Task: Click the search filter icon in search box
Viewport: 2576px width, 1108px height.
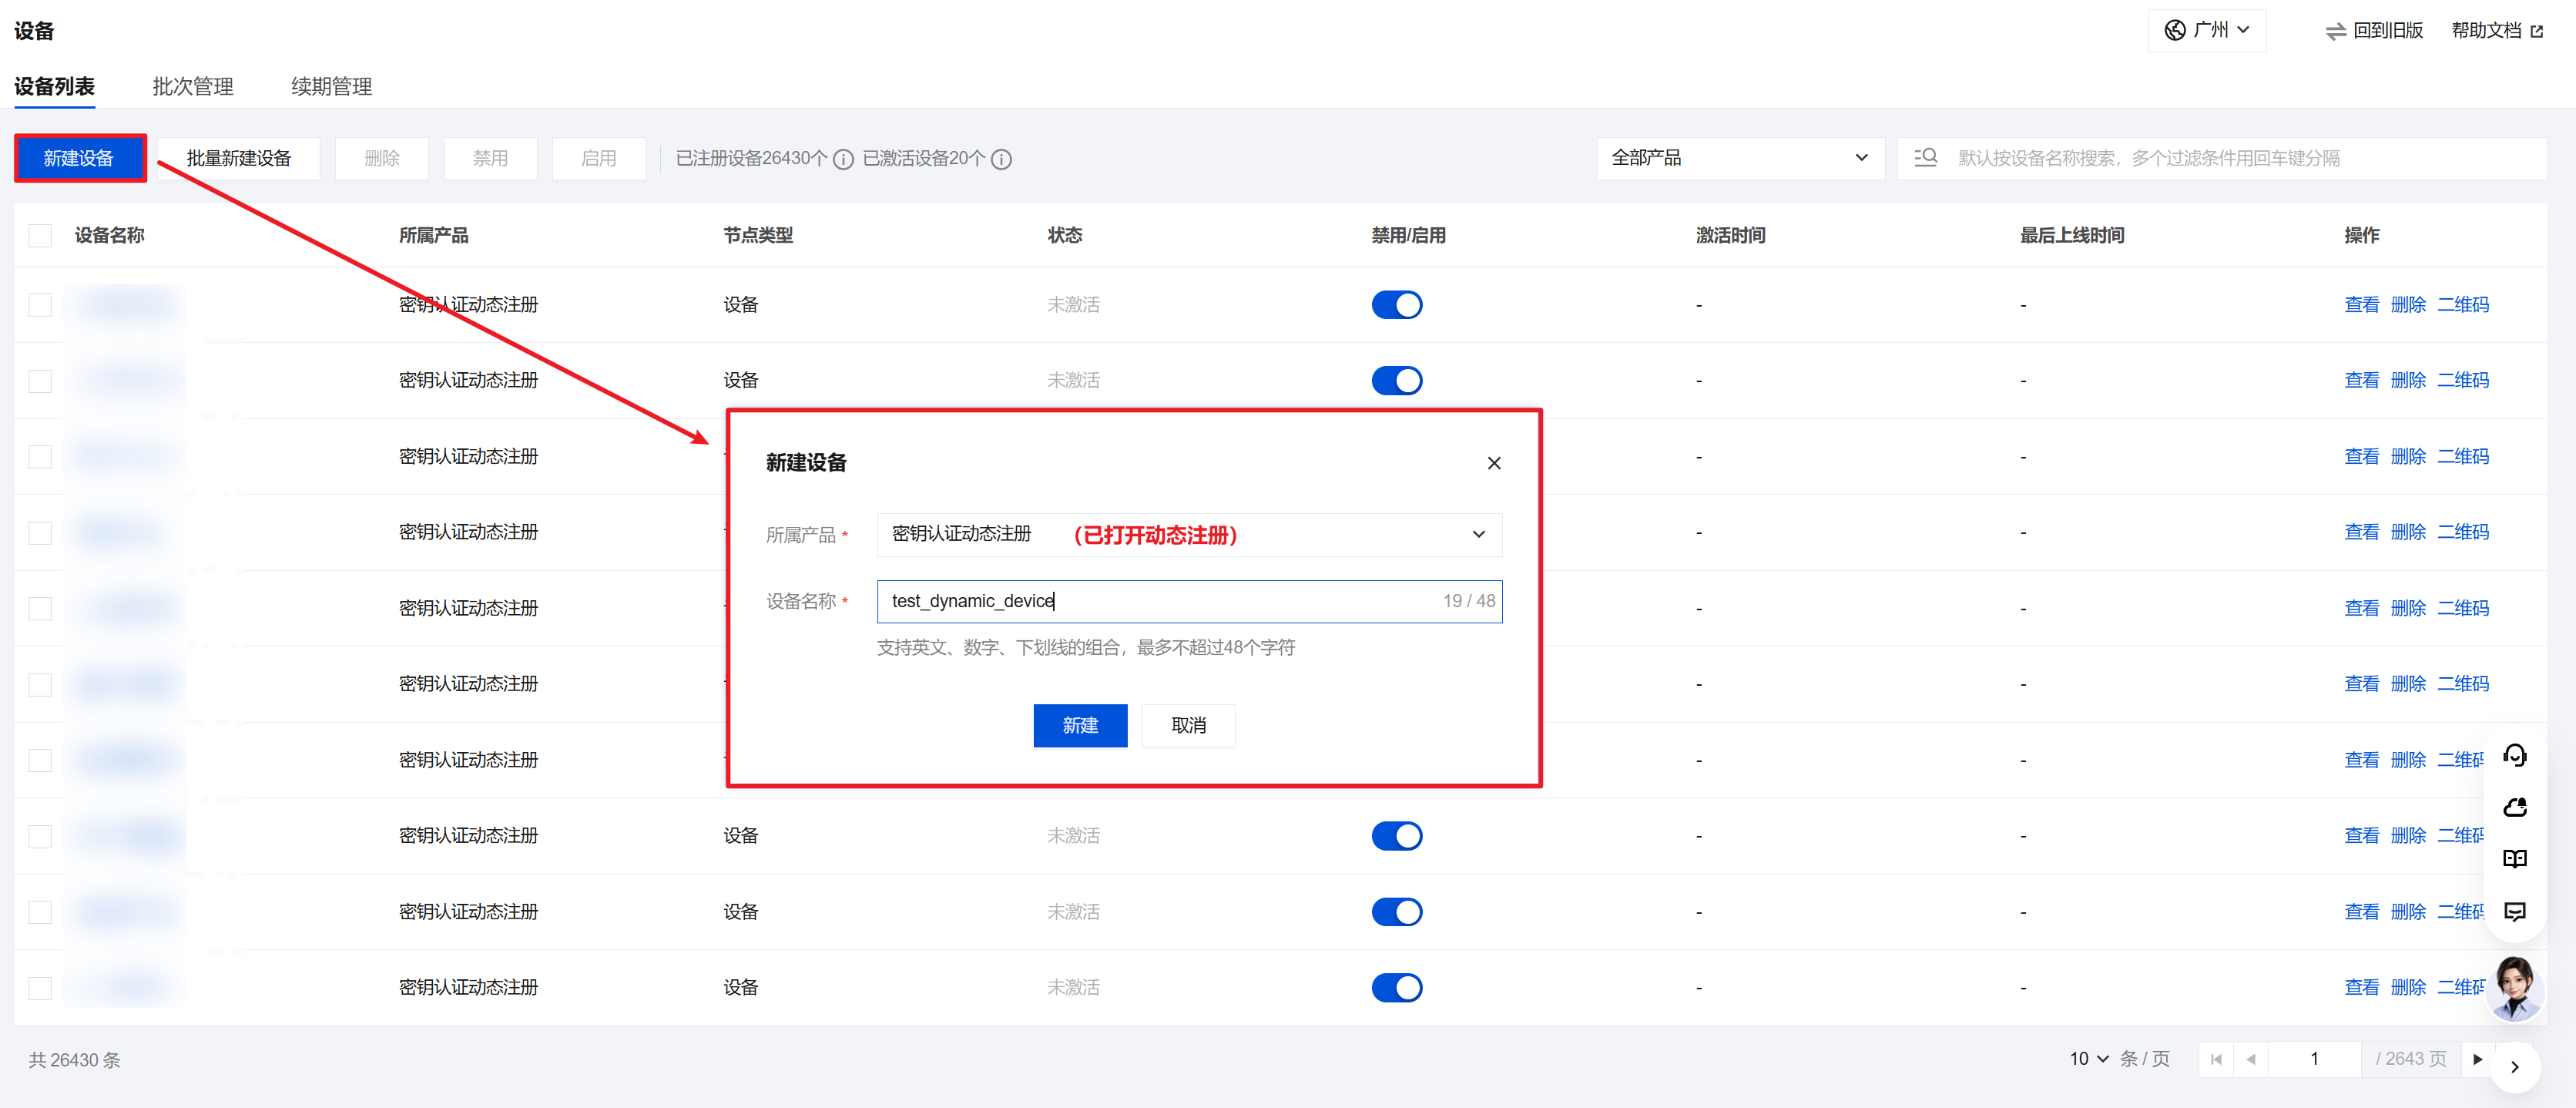Action: 1925,158
